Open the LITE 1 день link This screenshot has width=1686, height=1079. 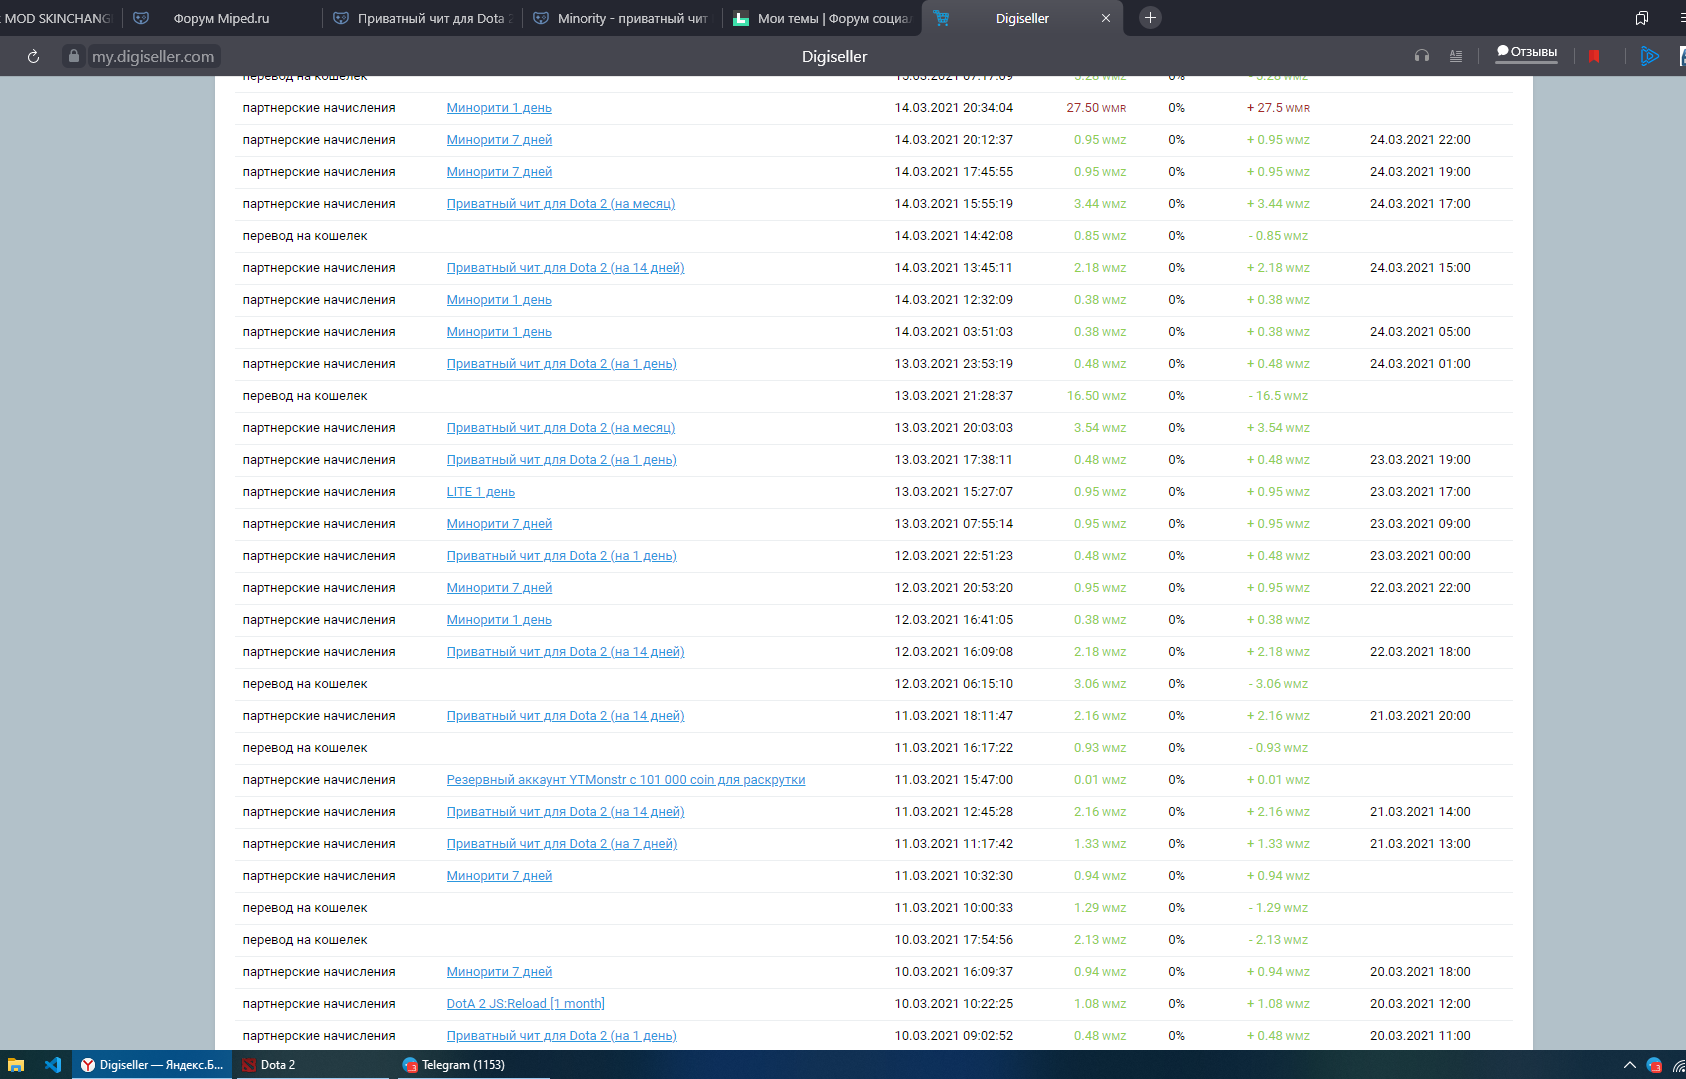[481, 492]
